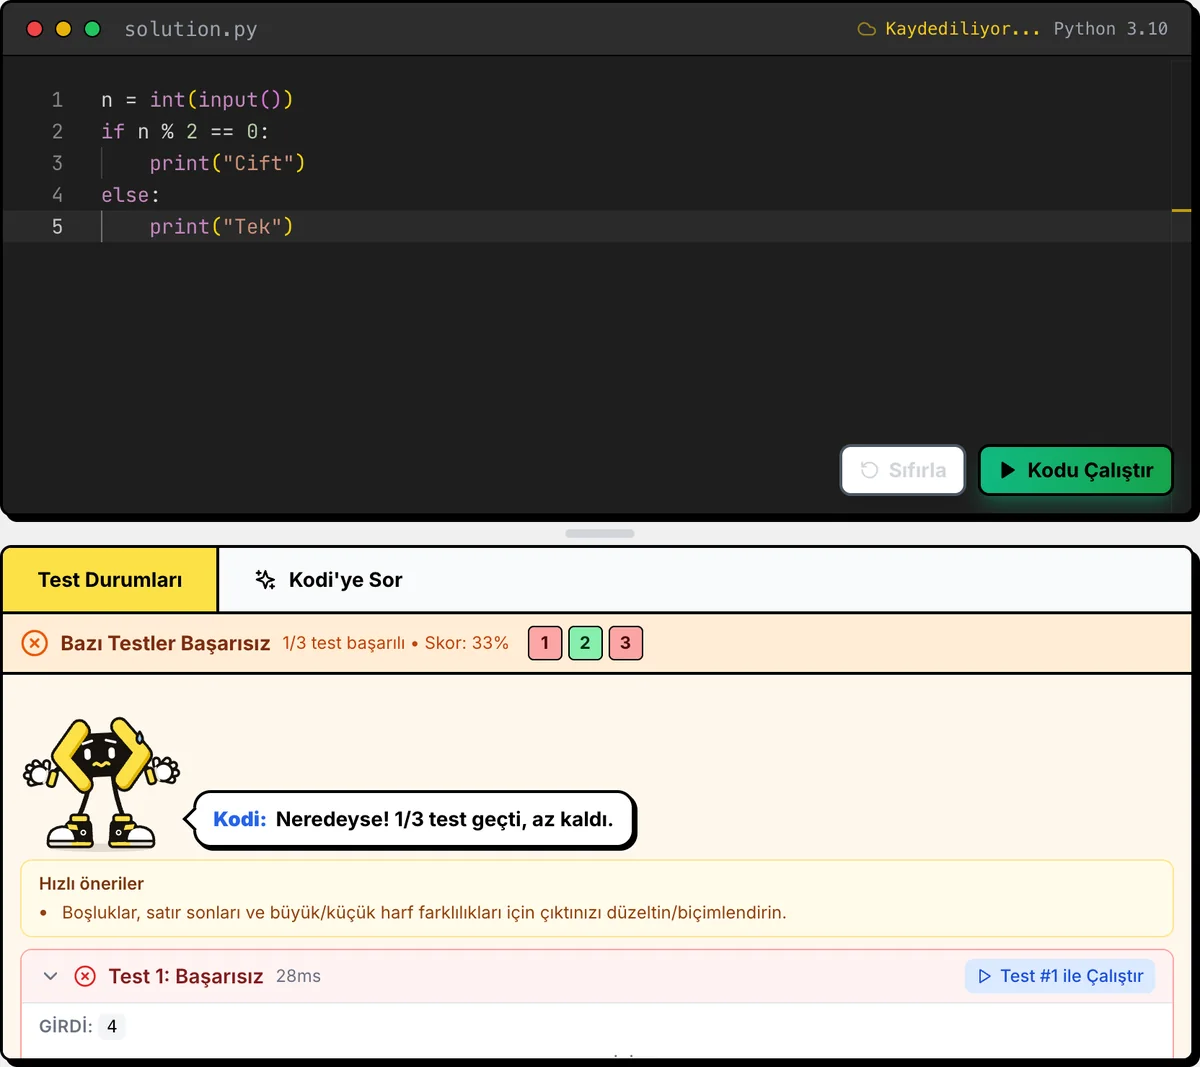Place cursor on the n = int(input()) line
The width and height of the screenshot is (1200, 1067).
[x=197, y=100]
